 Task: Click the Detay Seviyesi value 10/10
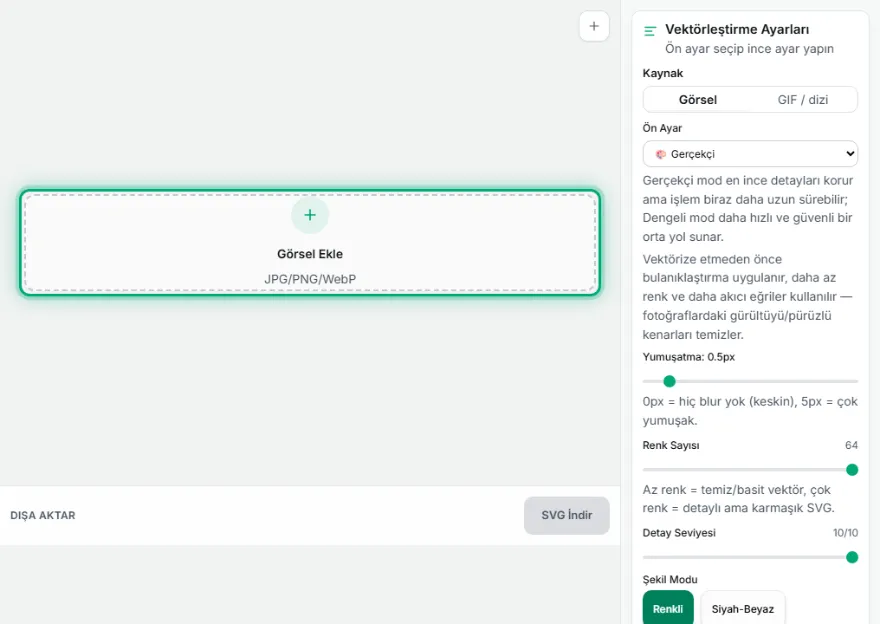(845, 533)
